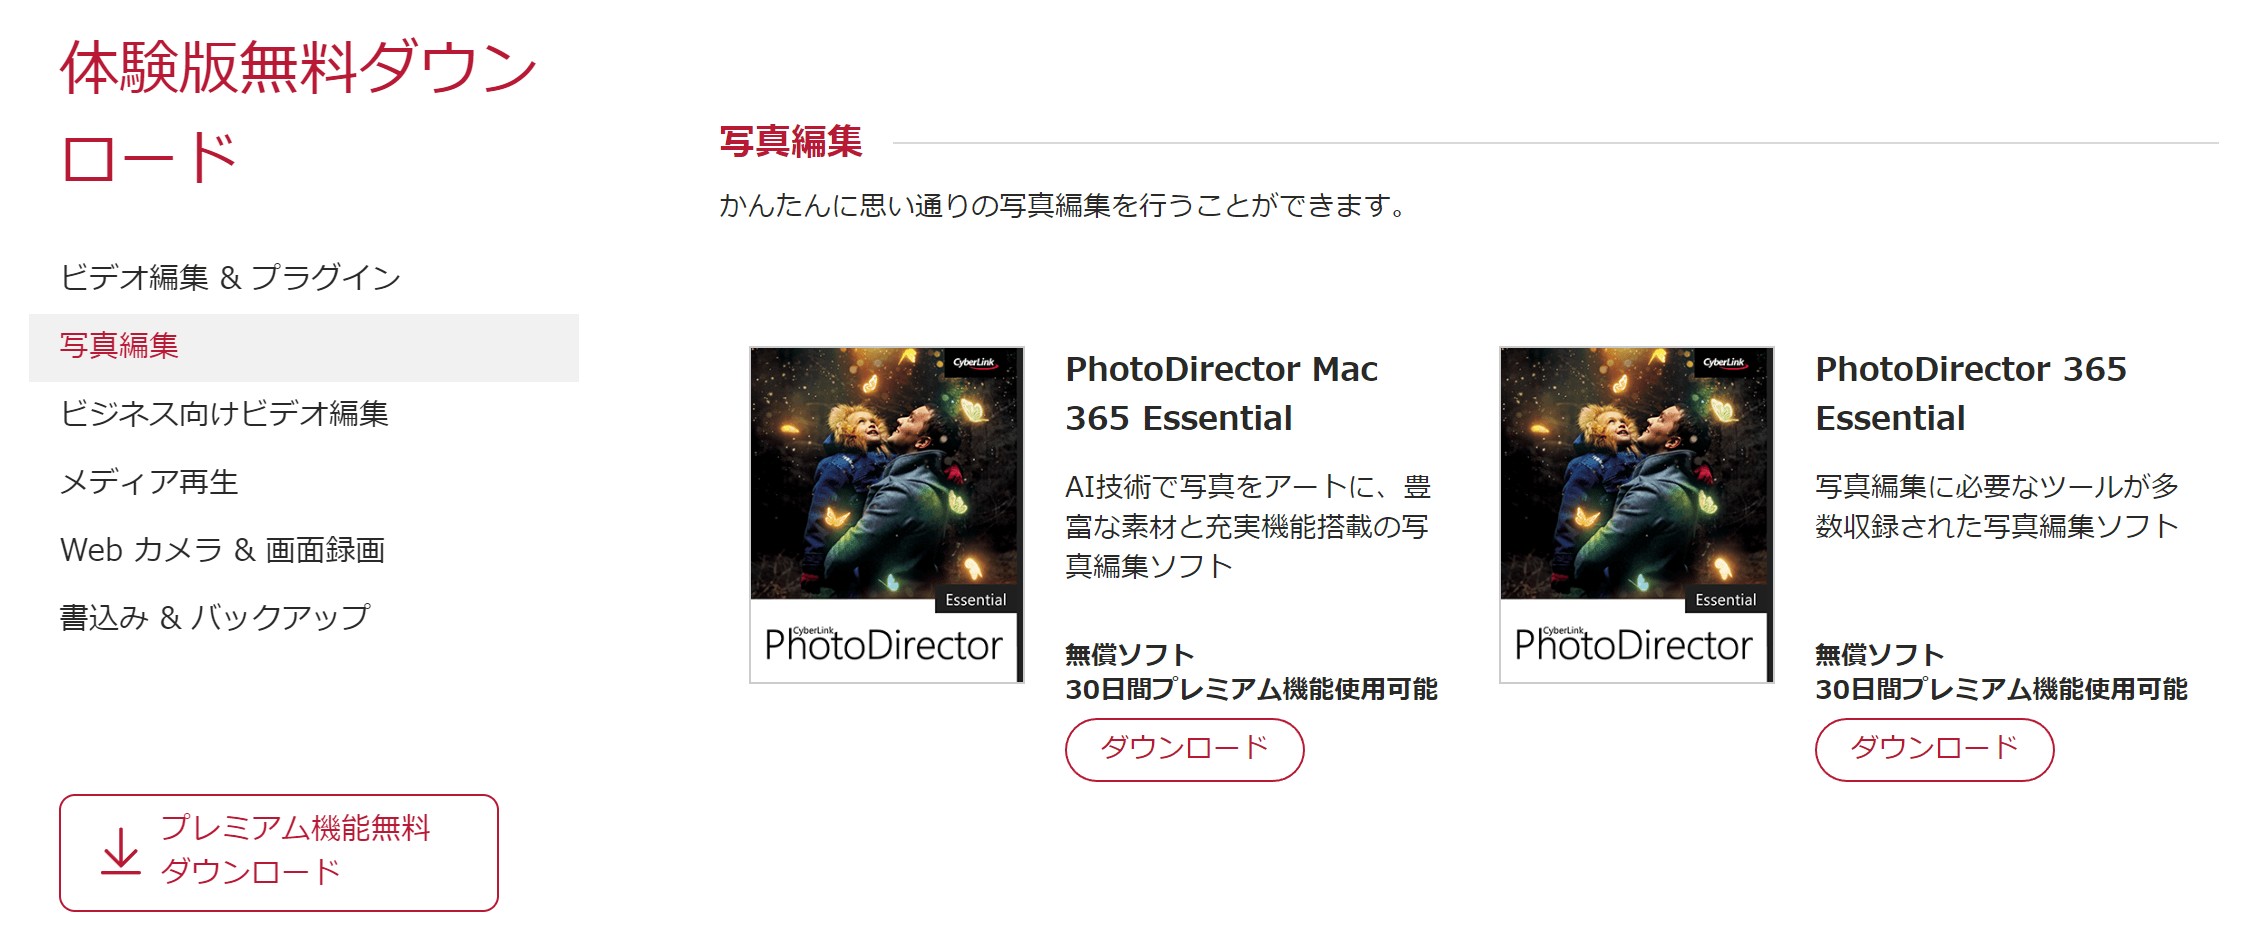
Task: Click CyberLink logo on Mac PhotoDirector box
Action: coord(974,362)
